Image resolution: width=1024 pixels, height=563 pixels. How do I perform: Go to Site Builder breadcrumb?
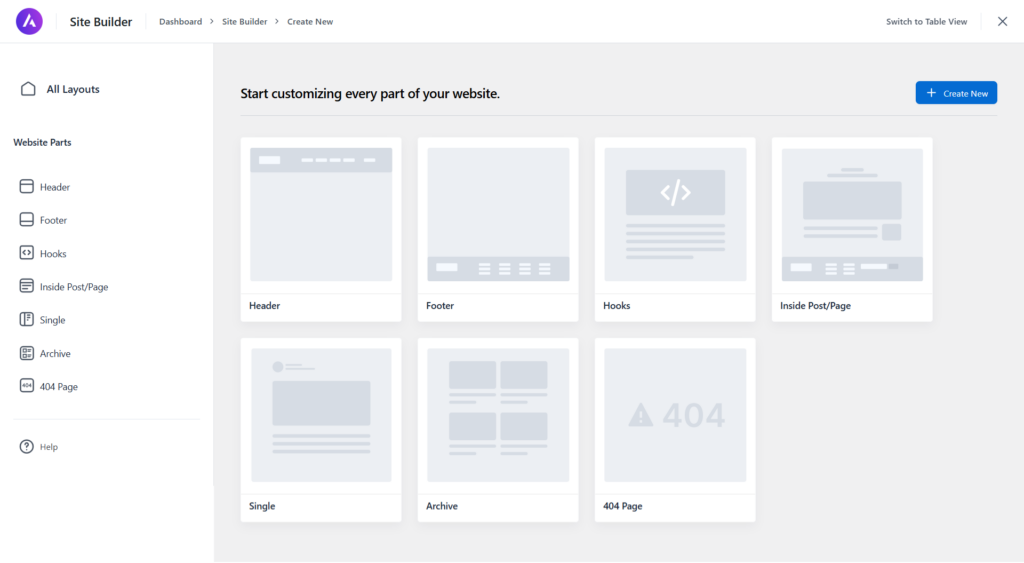[x=244, y=22]
